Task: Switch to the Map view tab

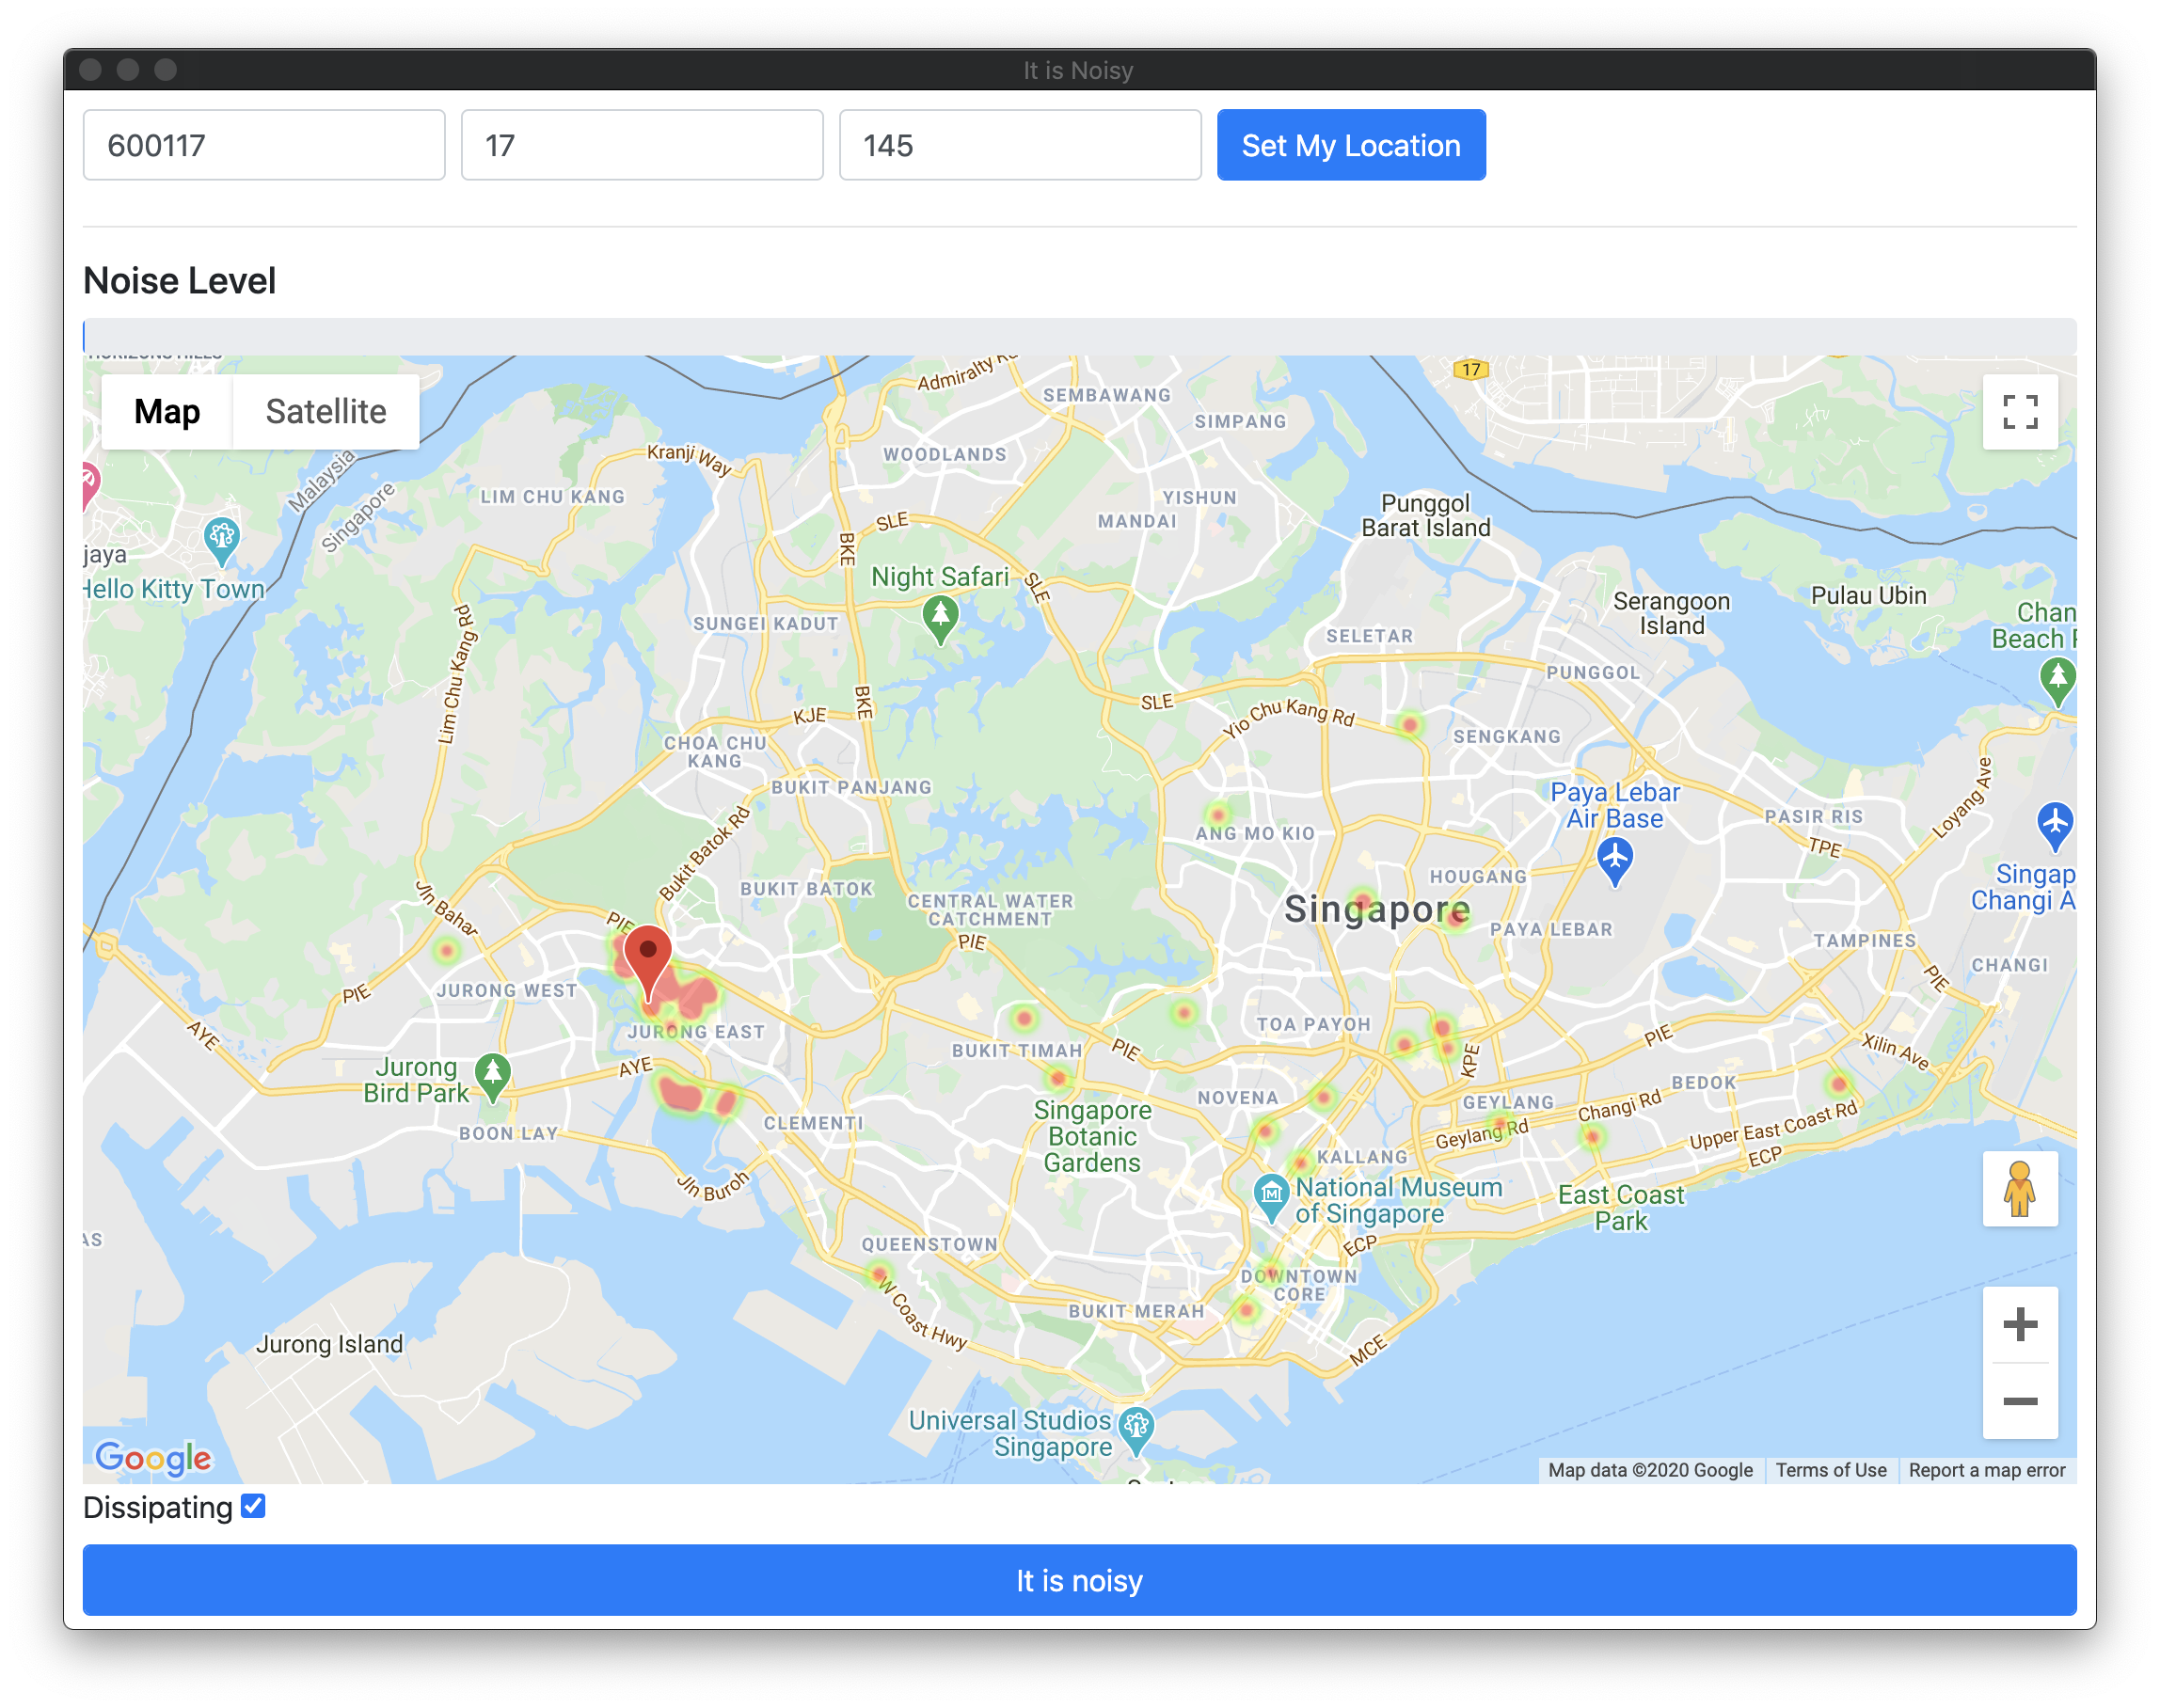Action: [167, 411]
